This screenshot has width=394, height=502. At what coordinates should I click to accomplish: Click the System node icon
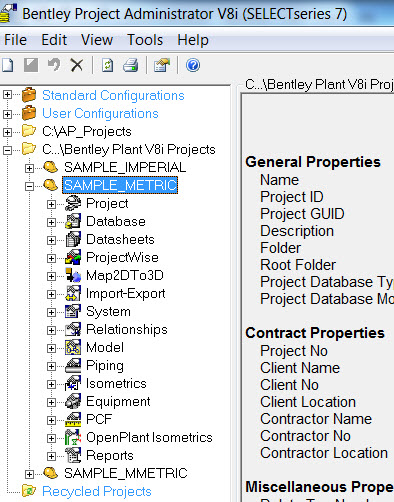tap(73, 311)
